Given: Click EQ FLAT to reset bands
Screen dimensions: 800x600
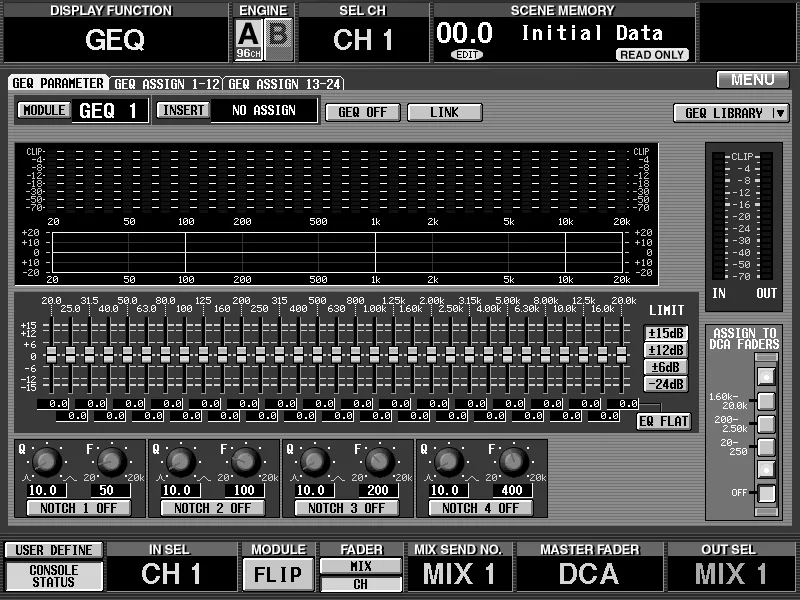Looking at the screenshot, I should [664, 421].
